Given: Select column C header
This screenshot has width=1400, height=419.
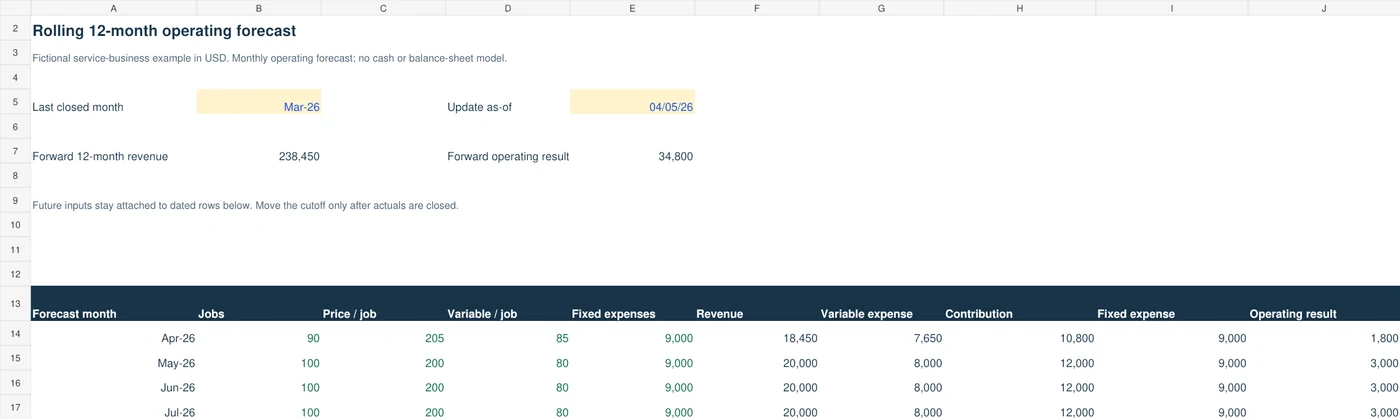Looking at the screenshot, I should 383,8.
